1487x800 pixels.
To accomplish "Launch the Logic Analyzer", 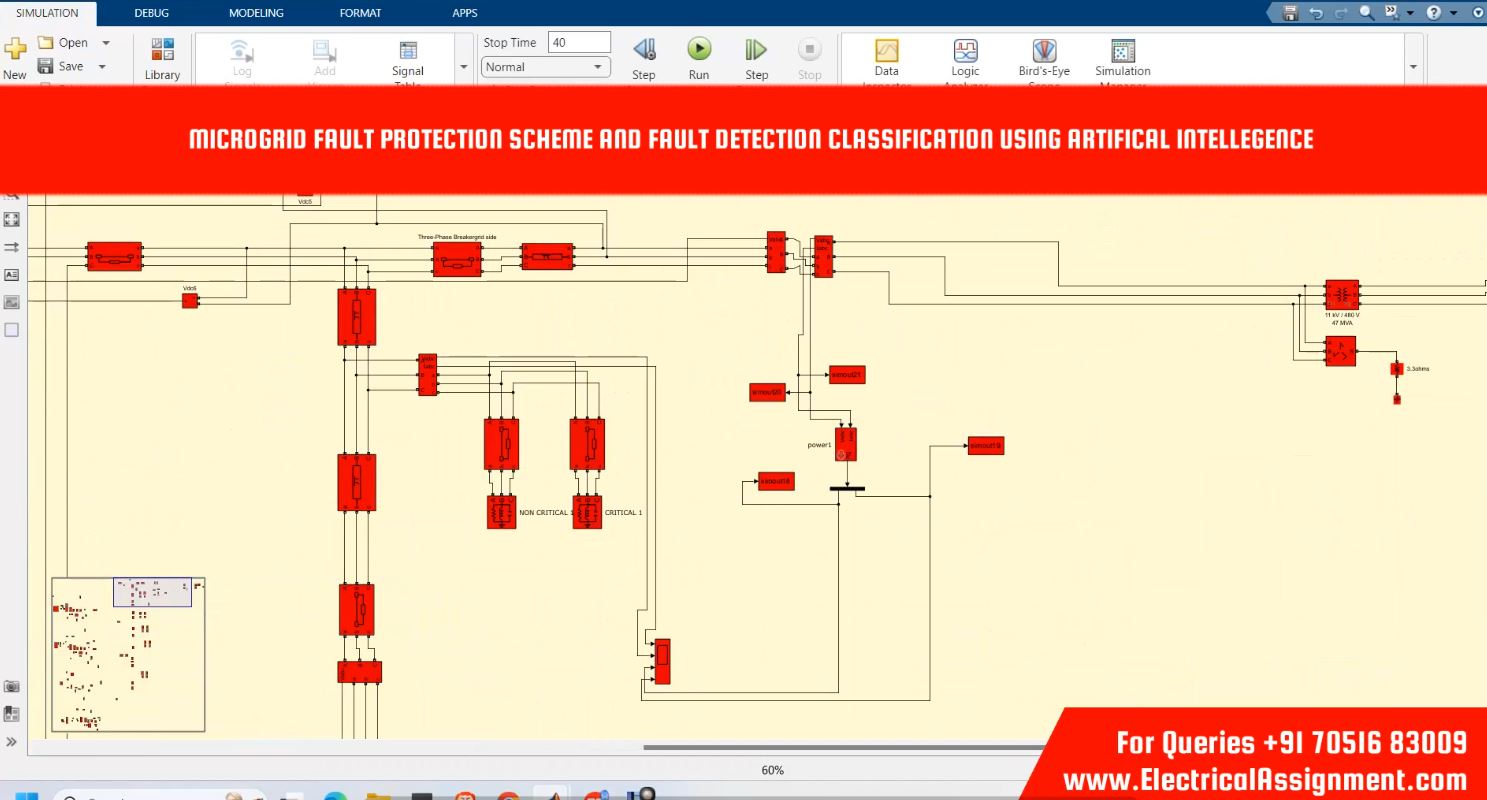I will 965,58.
